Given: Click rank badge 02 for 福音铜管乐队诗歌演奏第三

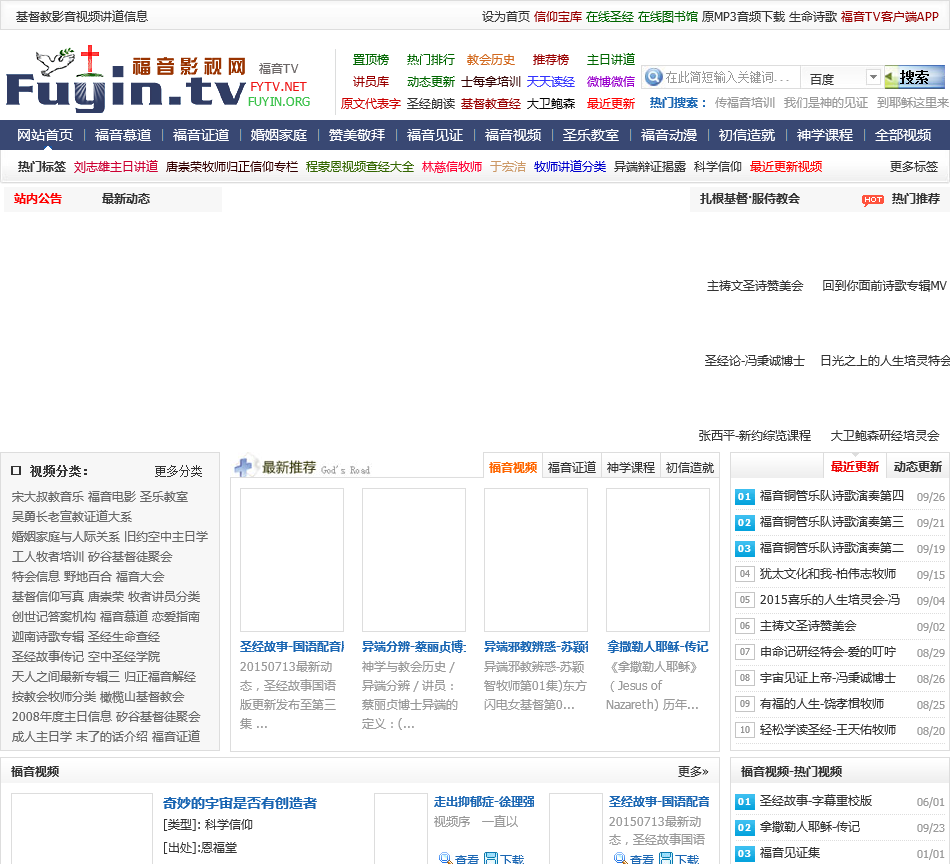Looking at the screenshot, I should coord(744,523).
